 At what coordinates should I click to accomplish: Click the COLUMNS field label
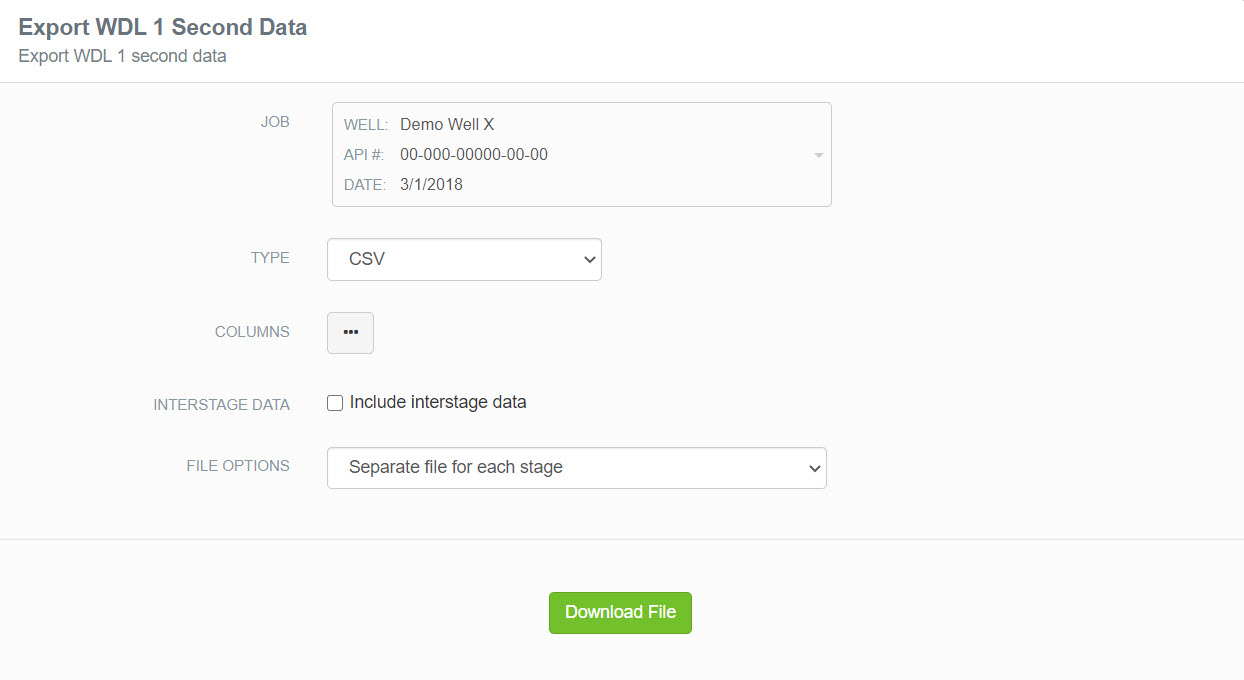[252, 332]
